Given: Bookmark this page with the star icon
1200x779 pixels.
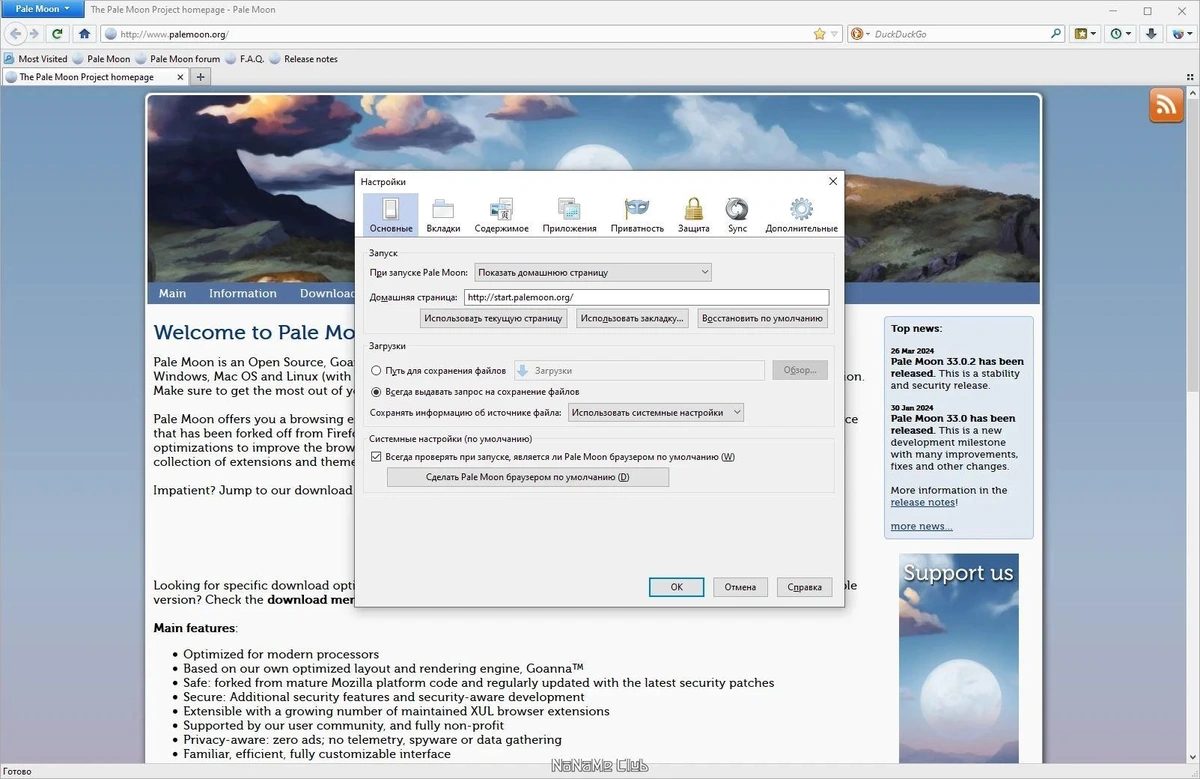Looking at the screenshot, I should 820,34.
